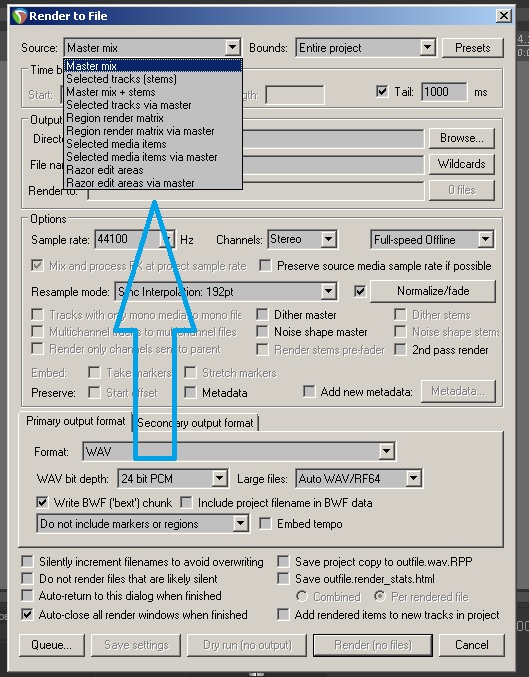Choose Master mix + stems option
This screenshot has width=529, height=677.
153,92
